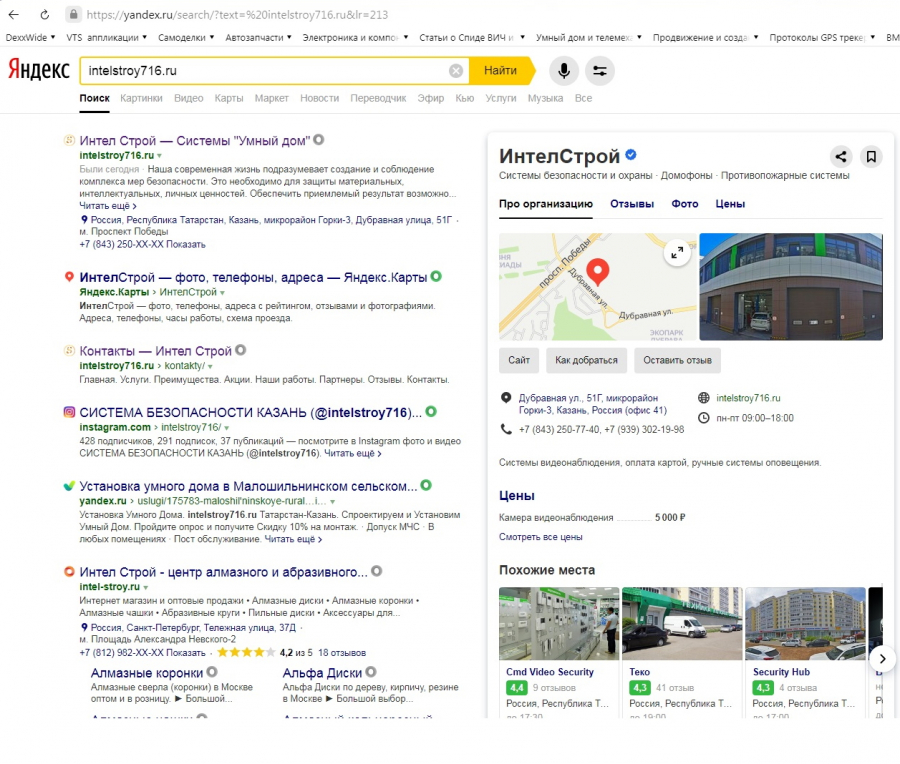This screenshot has height=764, width=900.
Task: Expand the intel-stroy.ru result options arrow
Action: tap(146, 587)
